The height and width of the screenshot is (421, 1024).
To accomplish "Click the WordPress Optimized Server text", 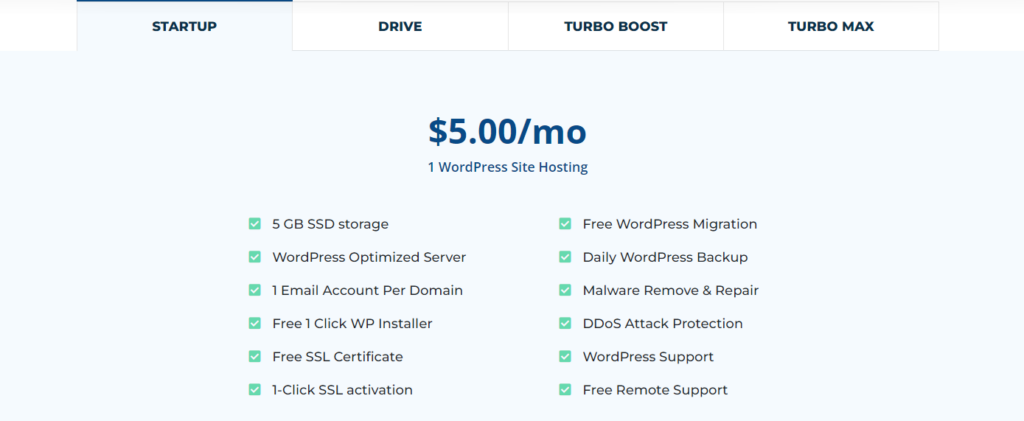I will click(x=369, y=258).
